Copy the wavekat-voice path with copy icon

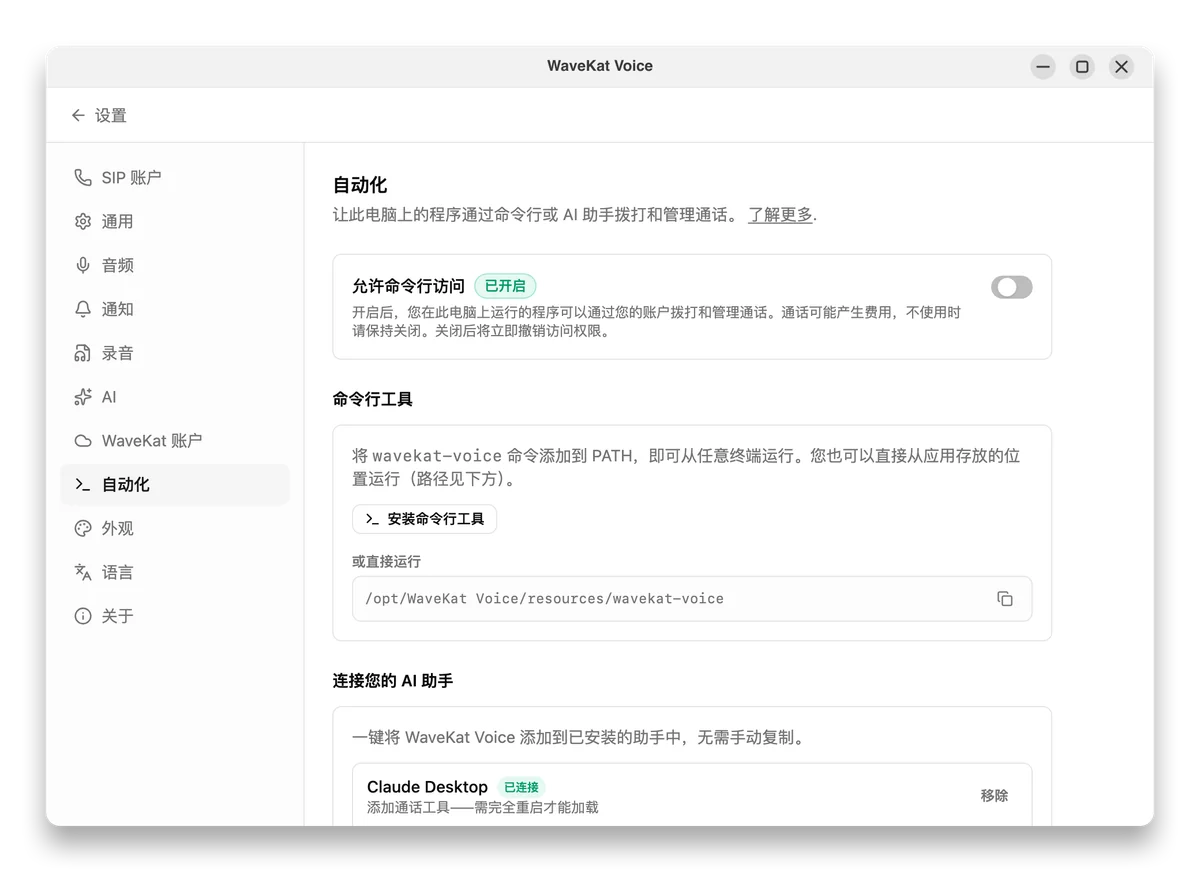pos(1005,599)
